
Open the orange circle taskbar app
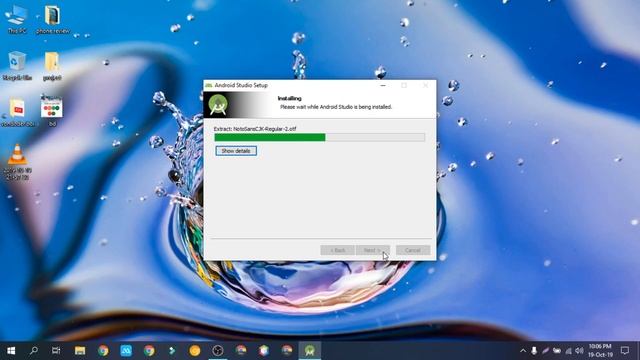pos(195,351)
